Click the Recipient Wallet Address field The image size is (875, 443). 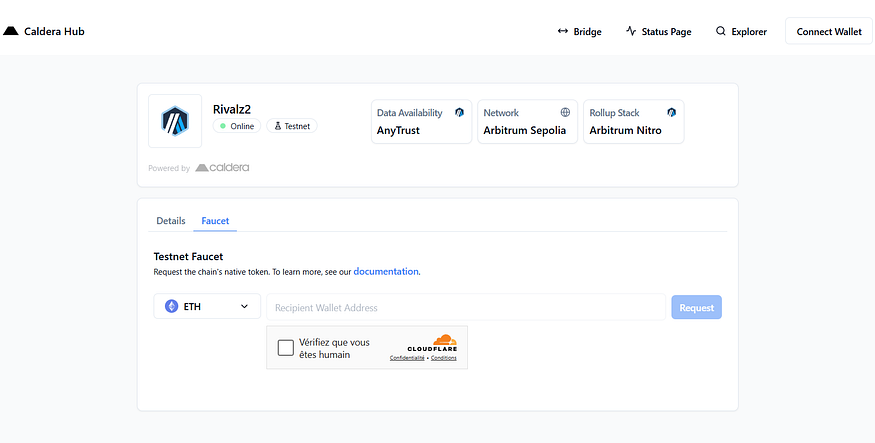pos(466,307)
